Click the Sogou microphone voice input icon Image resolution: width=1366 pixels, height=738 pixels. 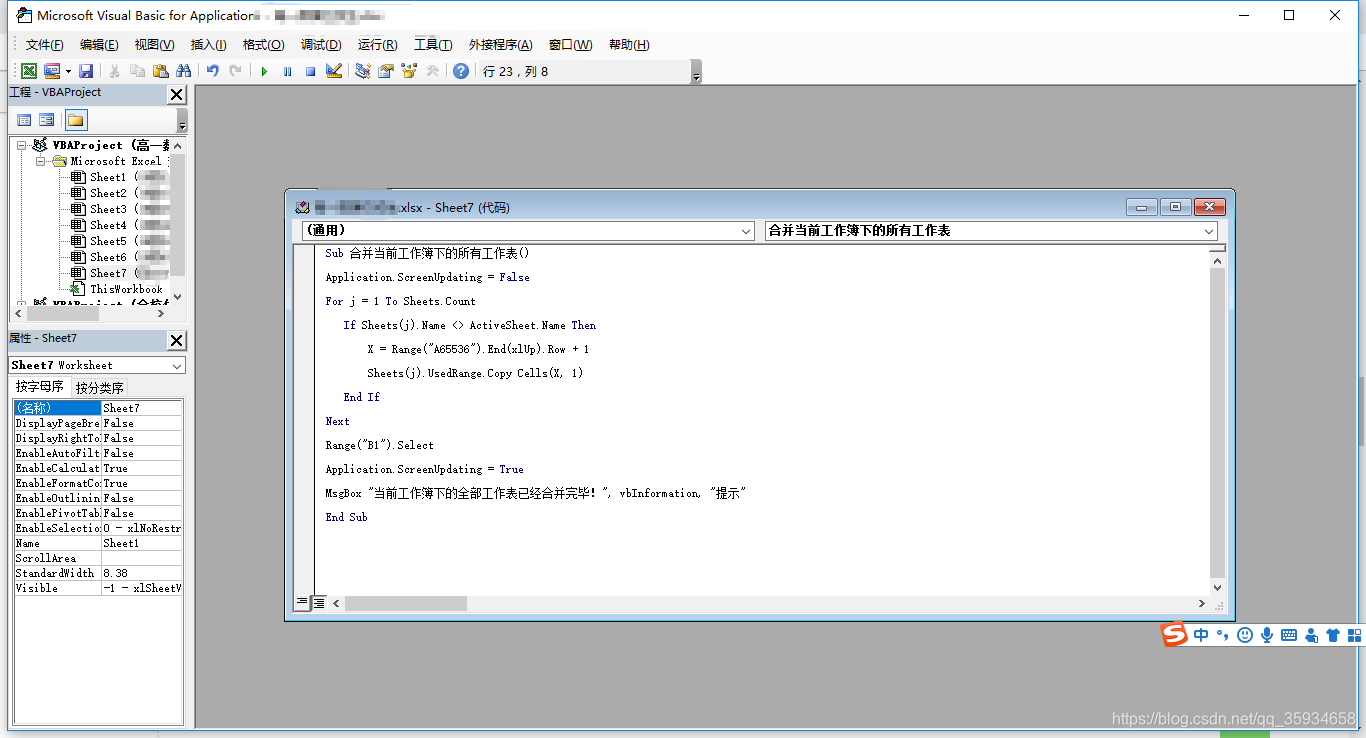1267,635
